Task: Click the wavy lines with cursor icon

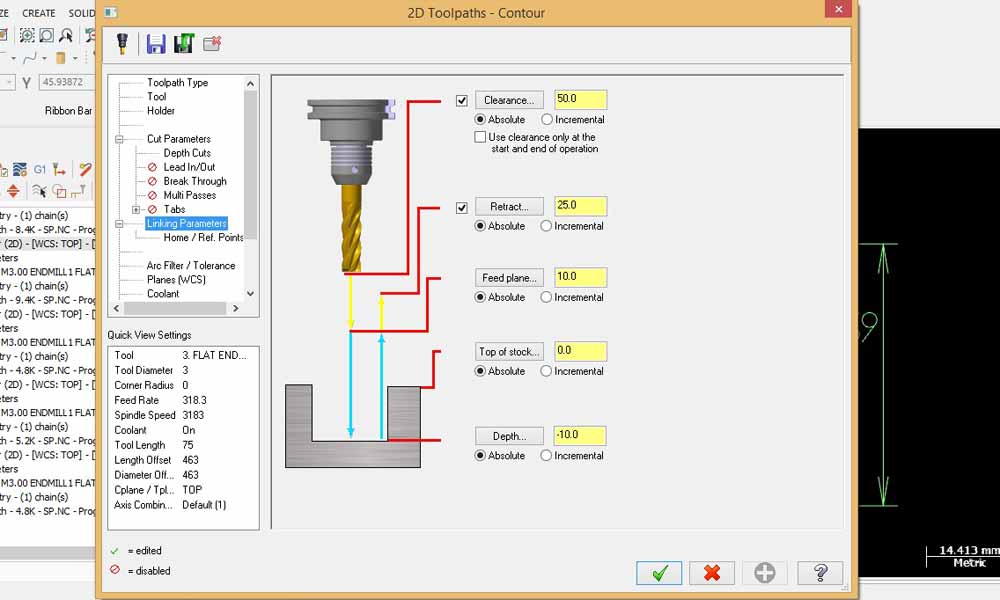Action: coord(39,191)
